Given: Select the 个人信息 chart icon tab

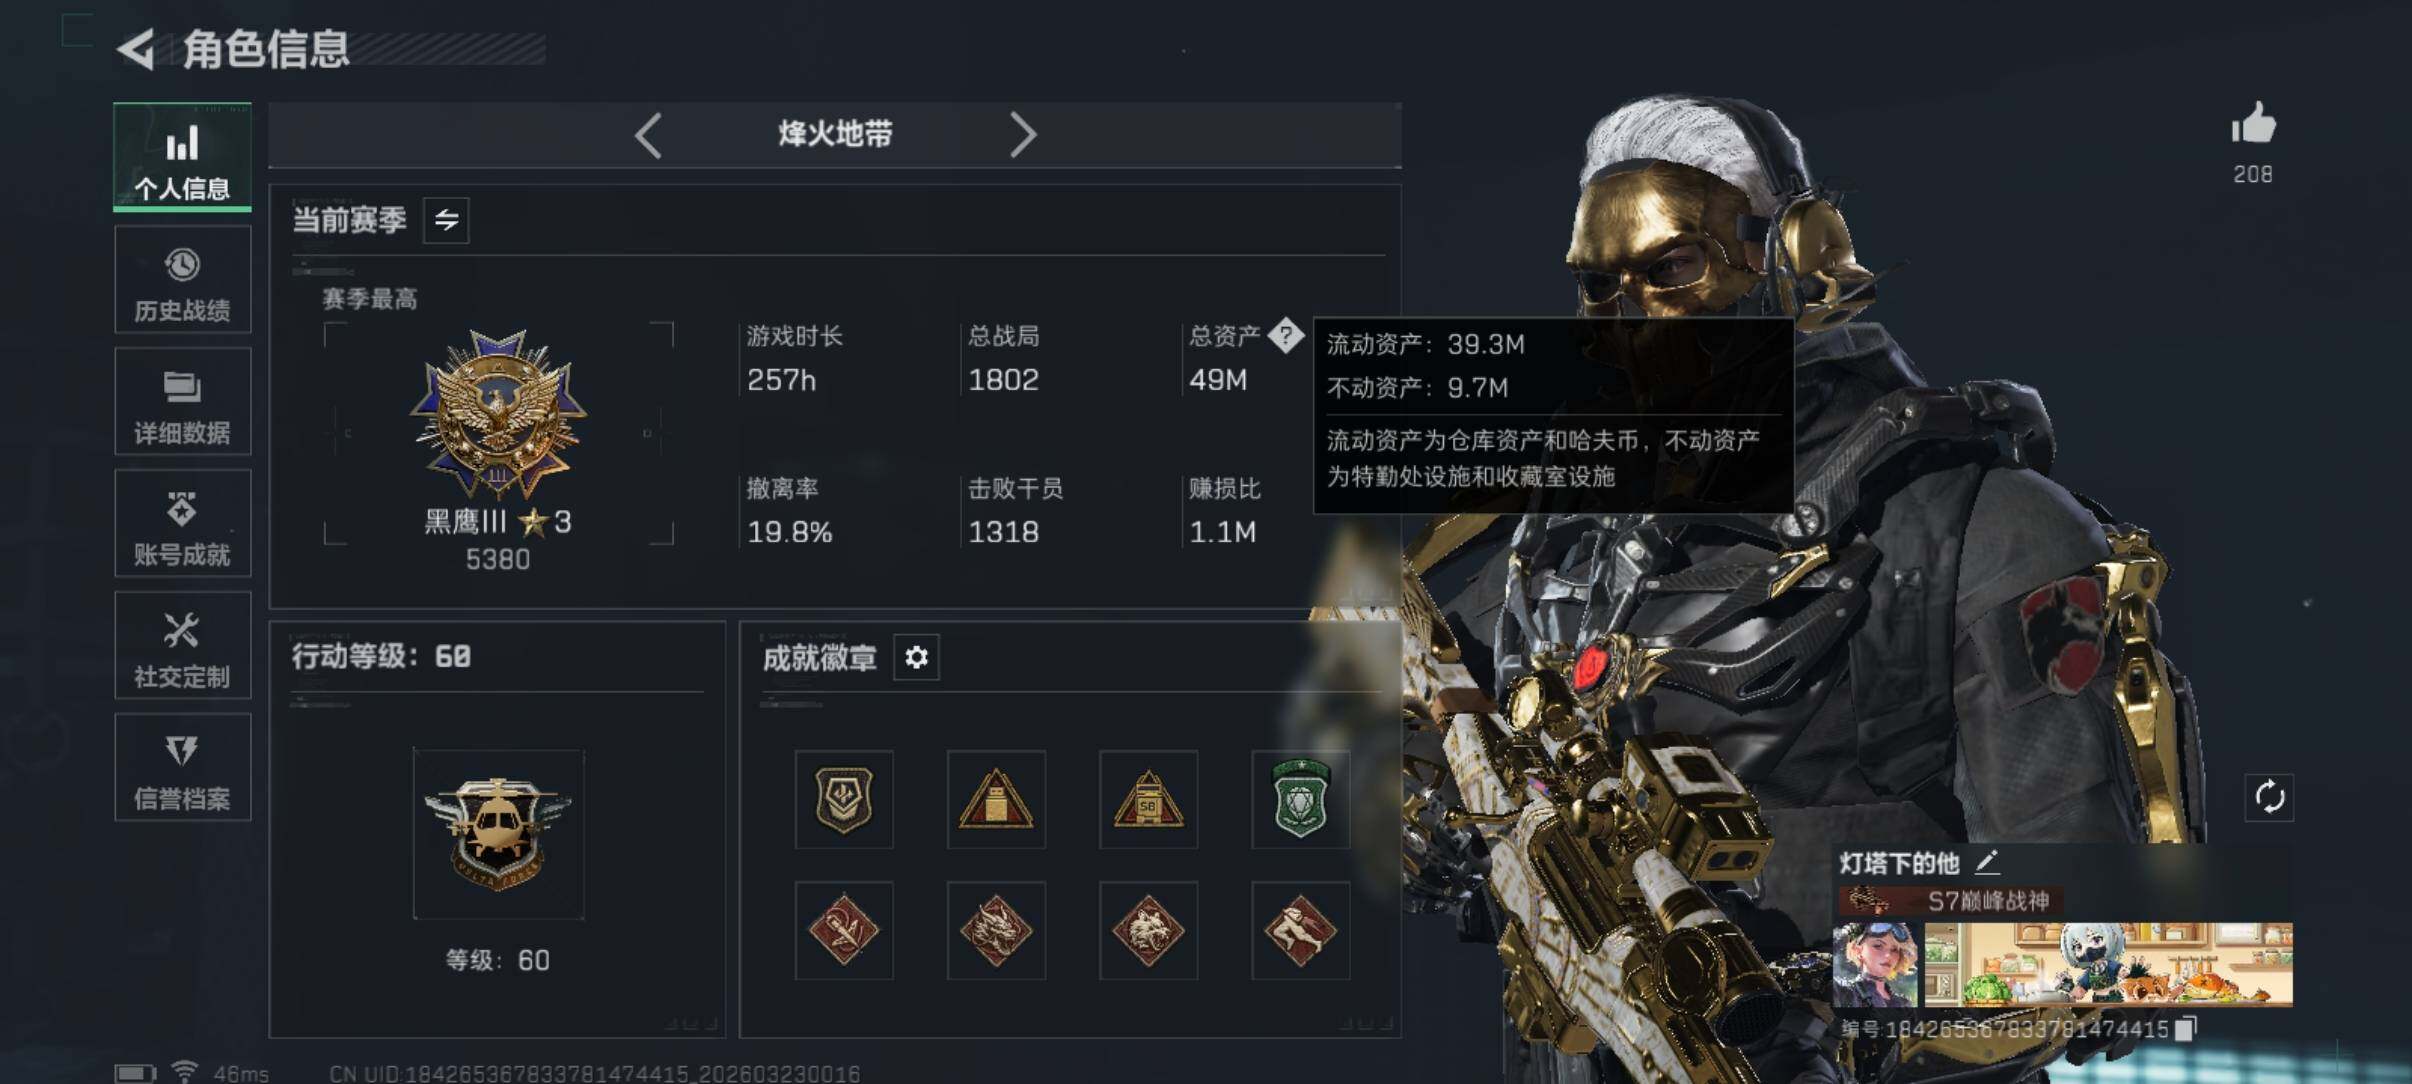Looking at the screenshot, I should (182, 157).
